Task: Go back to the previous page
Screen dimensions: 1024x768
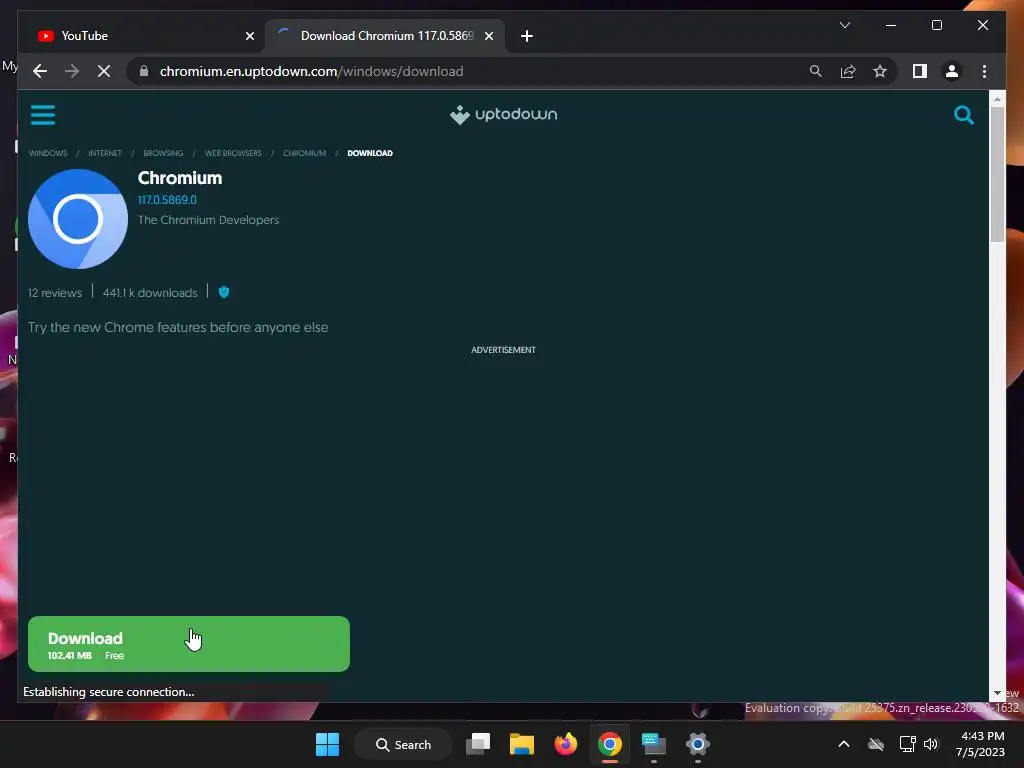Action: pyautogui.click(x=40, y=71)
